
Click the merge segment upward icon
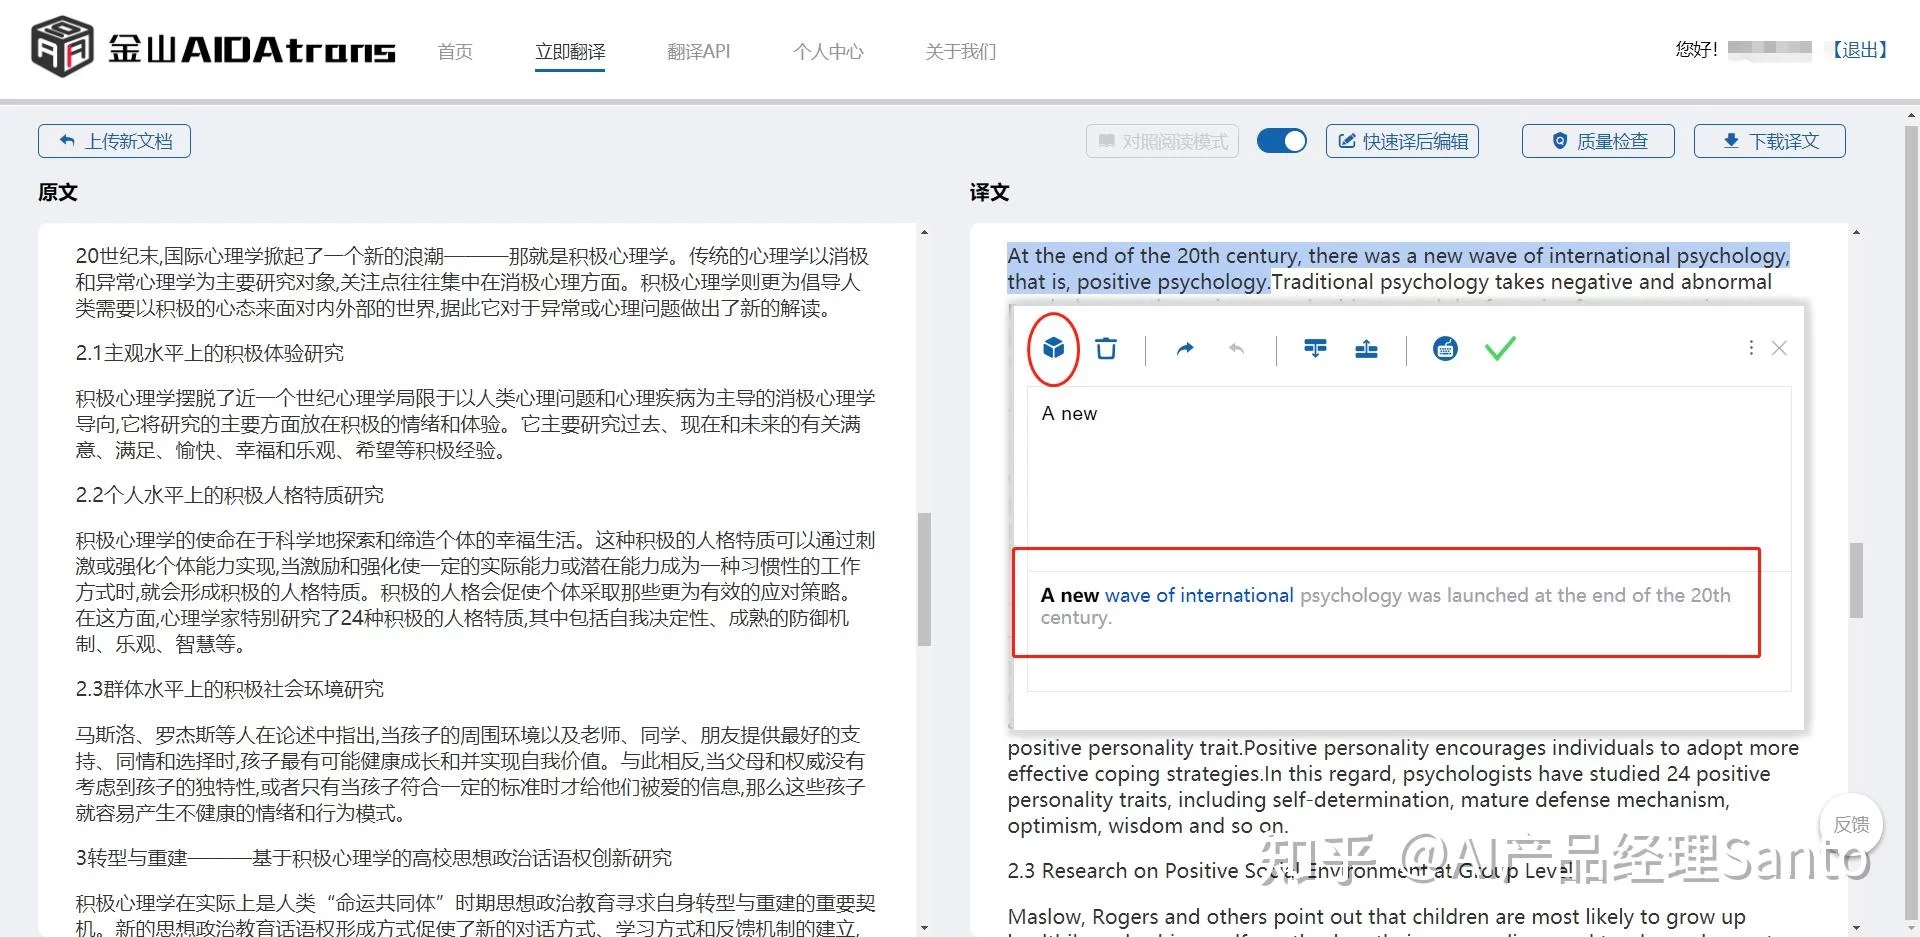[x=1366, y=348]
